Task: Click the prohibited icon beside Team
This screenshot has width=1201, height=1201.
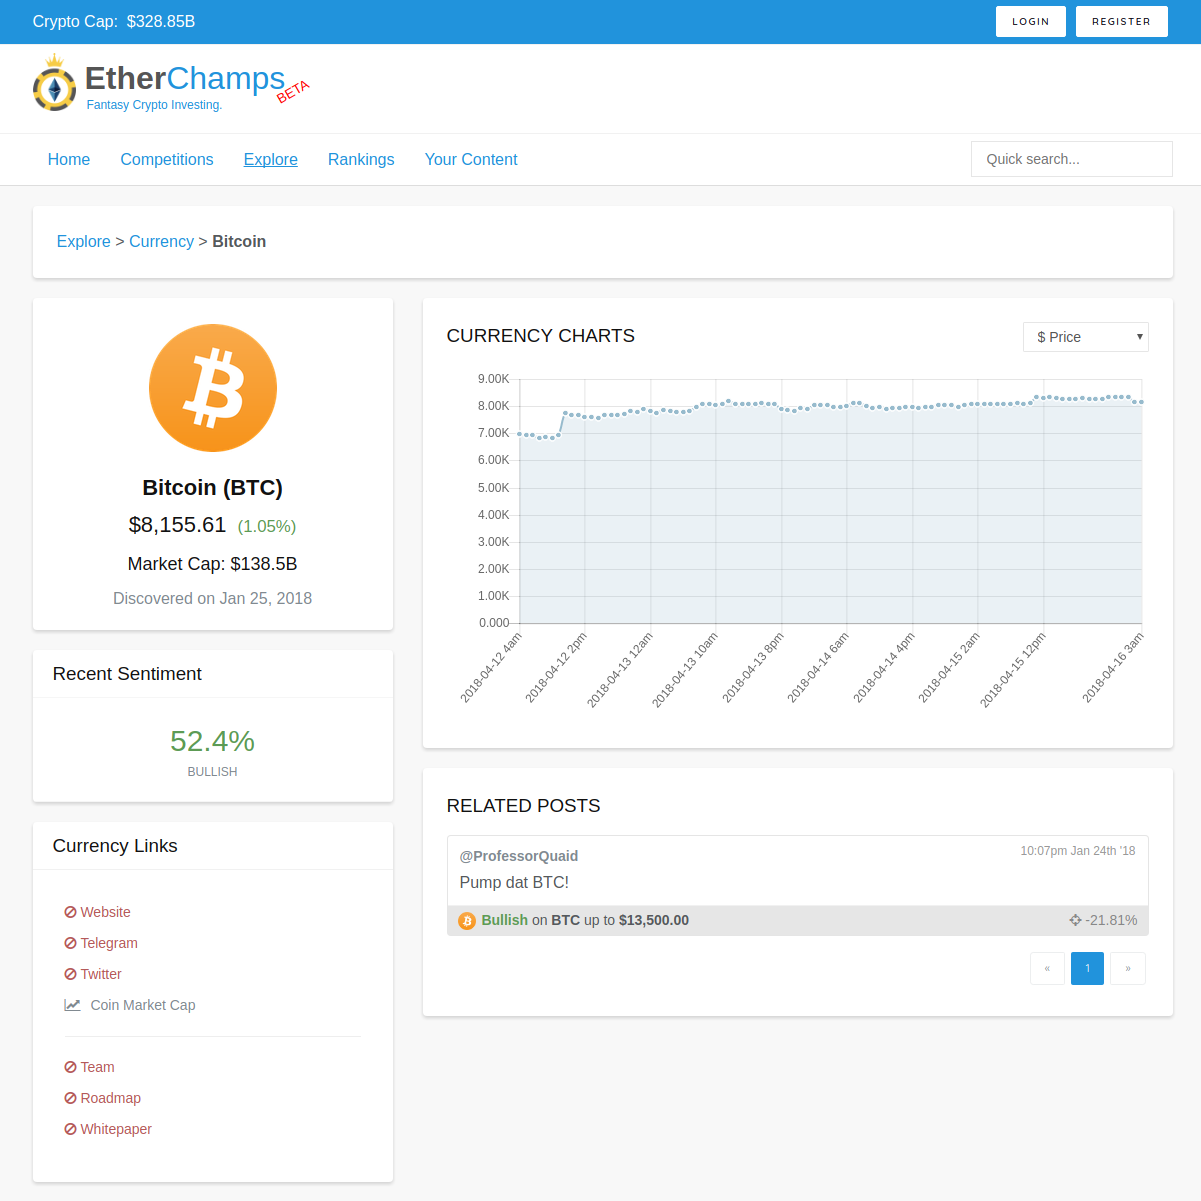Action: pos(70,1067)
